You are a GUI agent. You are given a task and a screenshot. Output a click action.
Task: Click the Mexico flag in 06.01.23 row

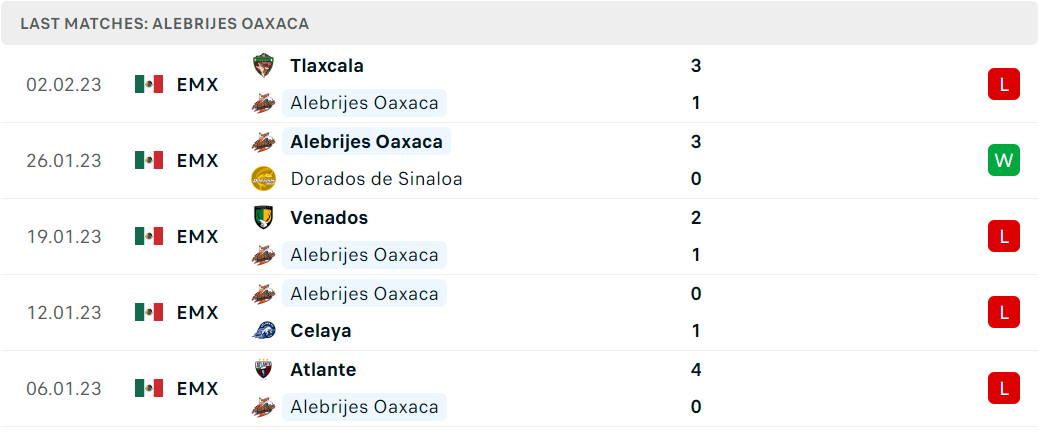(149, 388)
